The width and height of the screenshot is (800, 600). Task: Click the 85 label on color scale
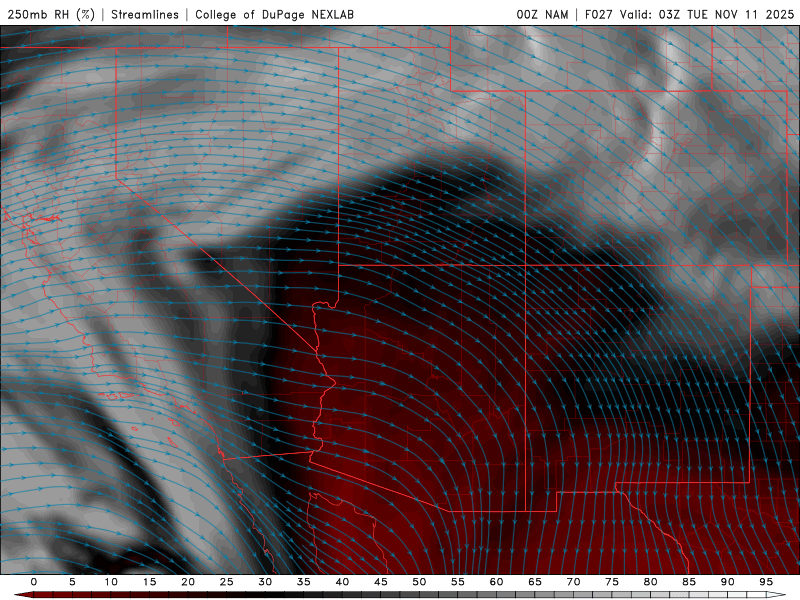[x=689, y=582]
